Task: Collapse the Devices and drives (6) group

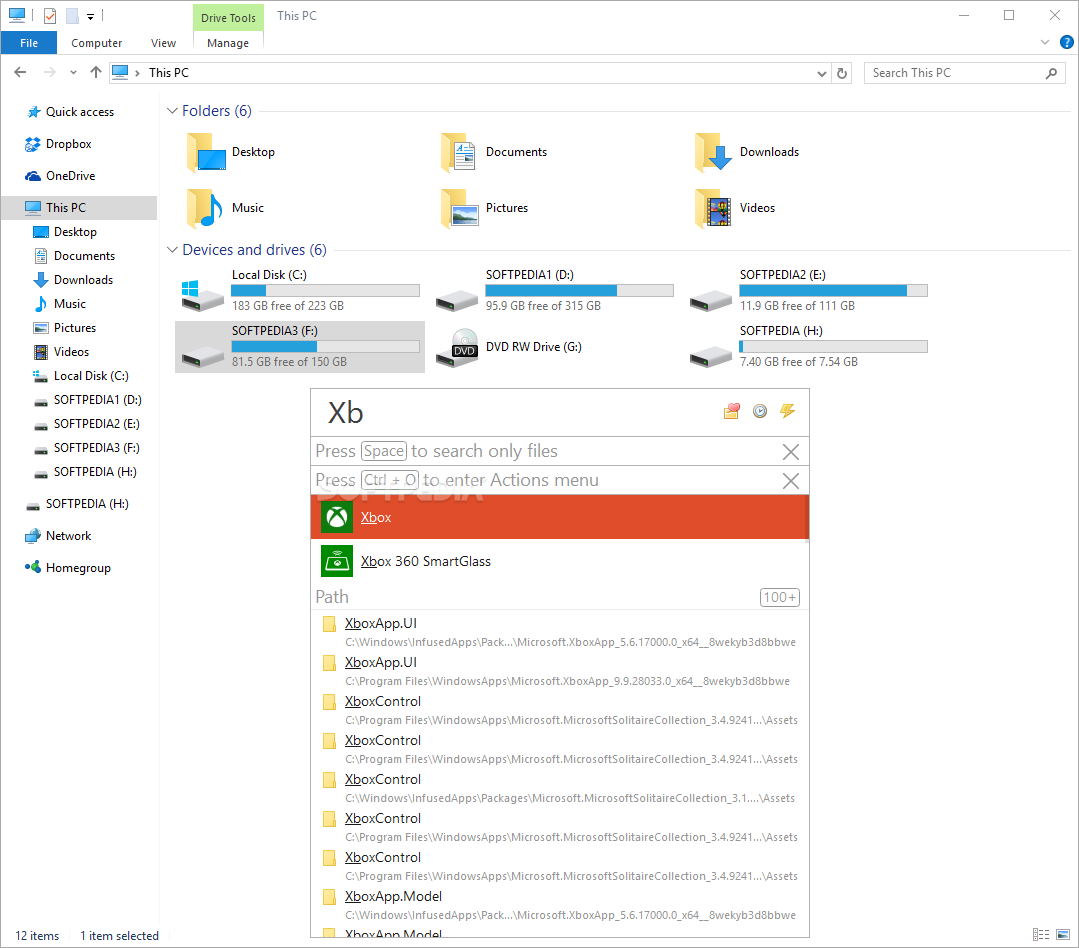Action: [x=173, y=250]
